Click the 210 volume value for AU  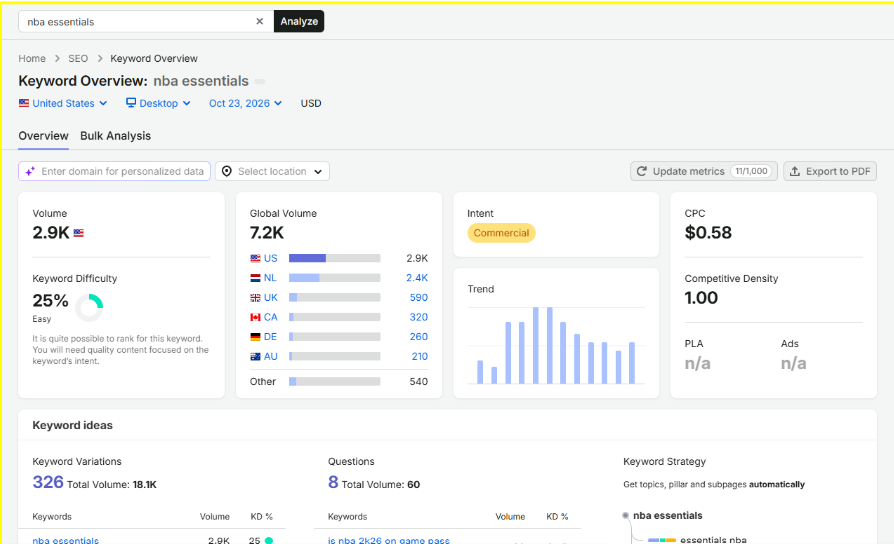click(x=420, y=356)
